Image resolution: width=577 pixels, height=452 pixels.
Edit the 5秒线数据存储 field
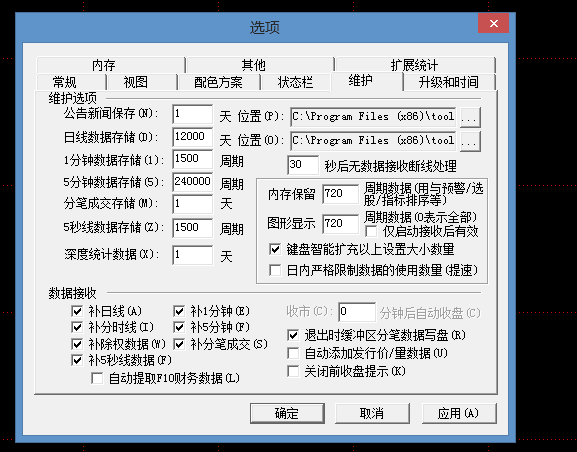point(192,228)
